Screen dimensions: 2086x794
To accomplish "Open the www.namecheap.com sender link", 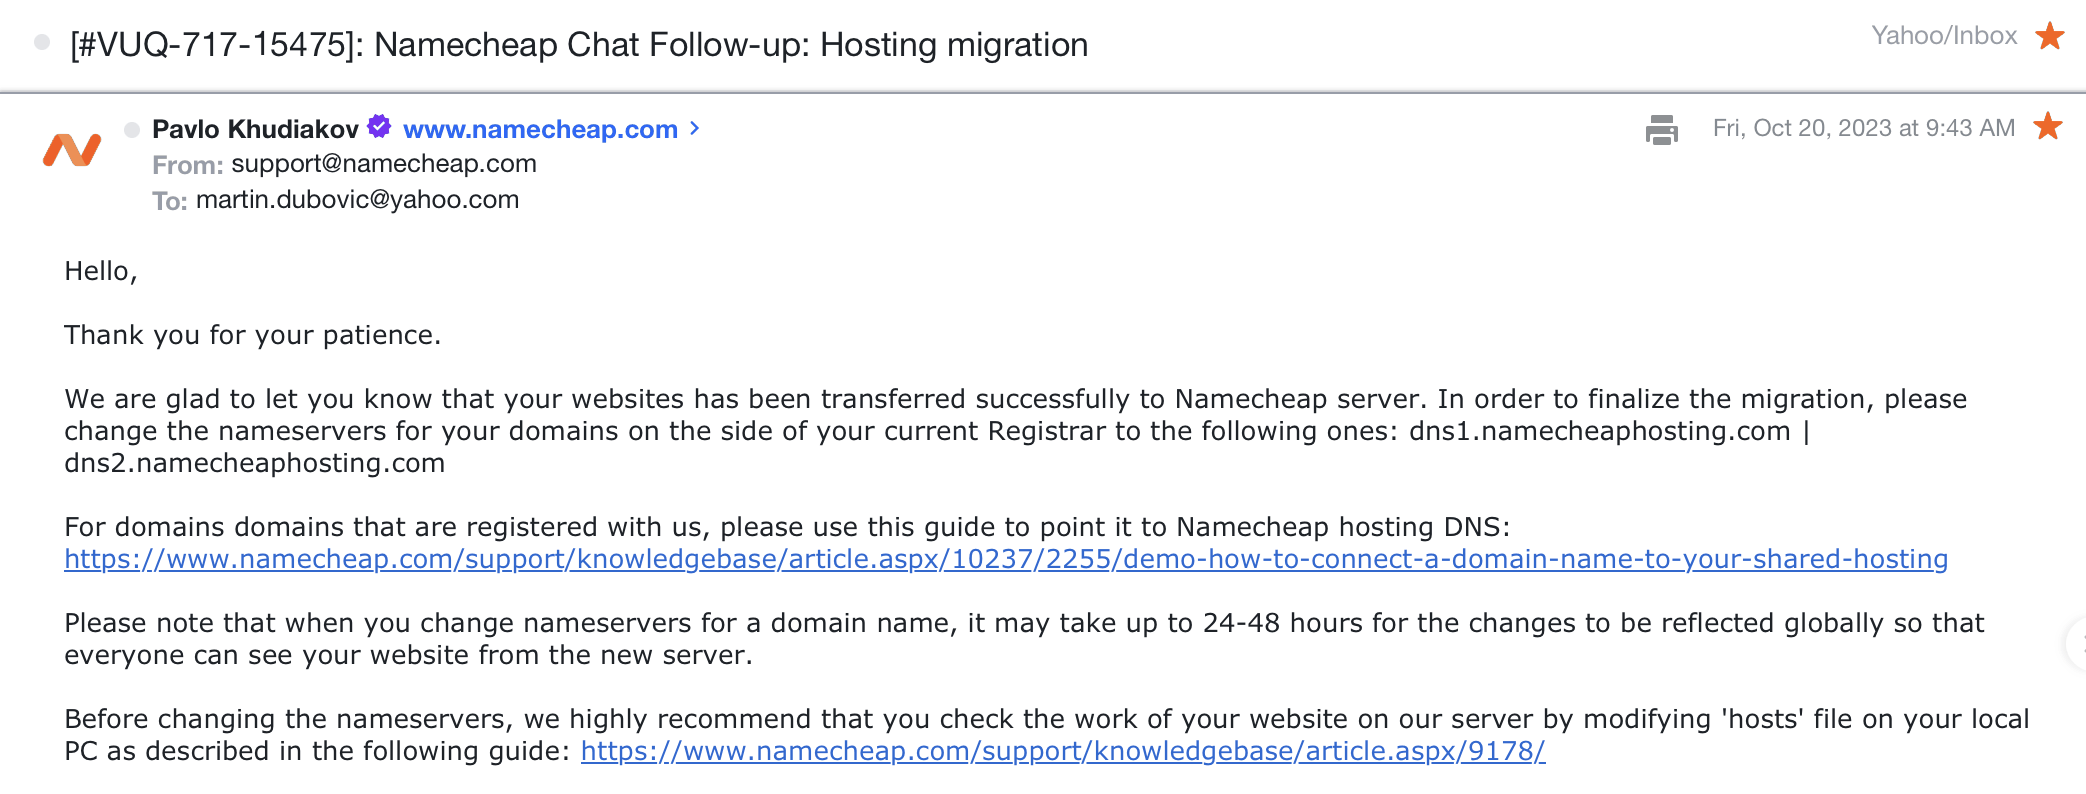I will click(x=540, y=129).
